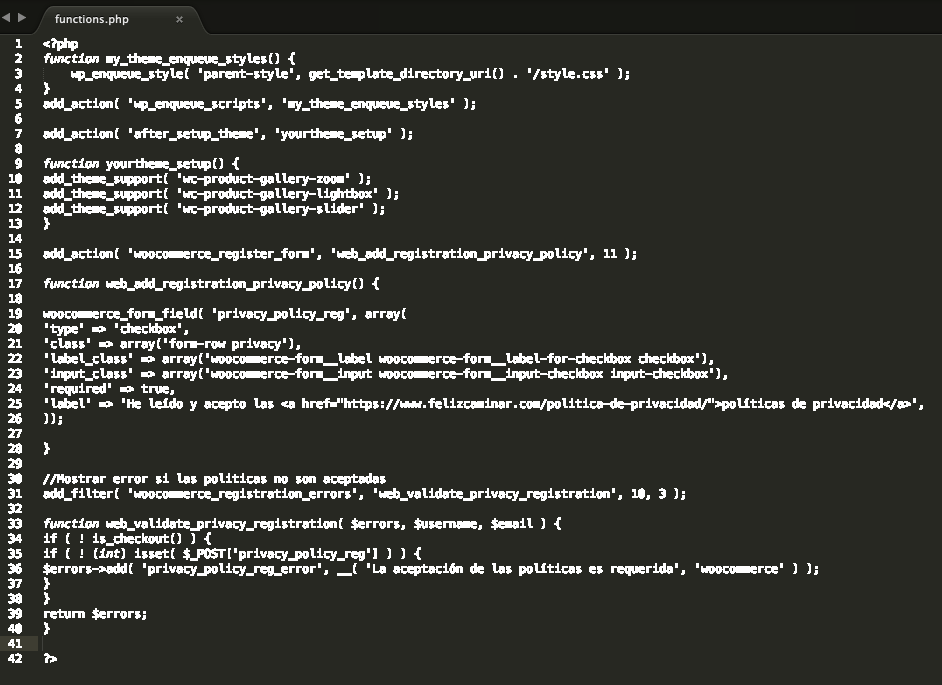Click line number 41 in gutter
Image resolution: width=942 pixels, height=685 pixels.
click(x=15, y=644)
